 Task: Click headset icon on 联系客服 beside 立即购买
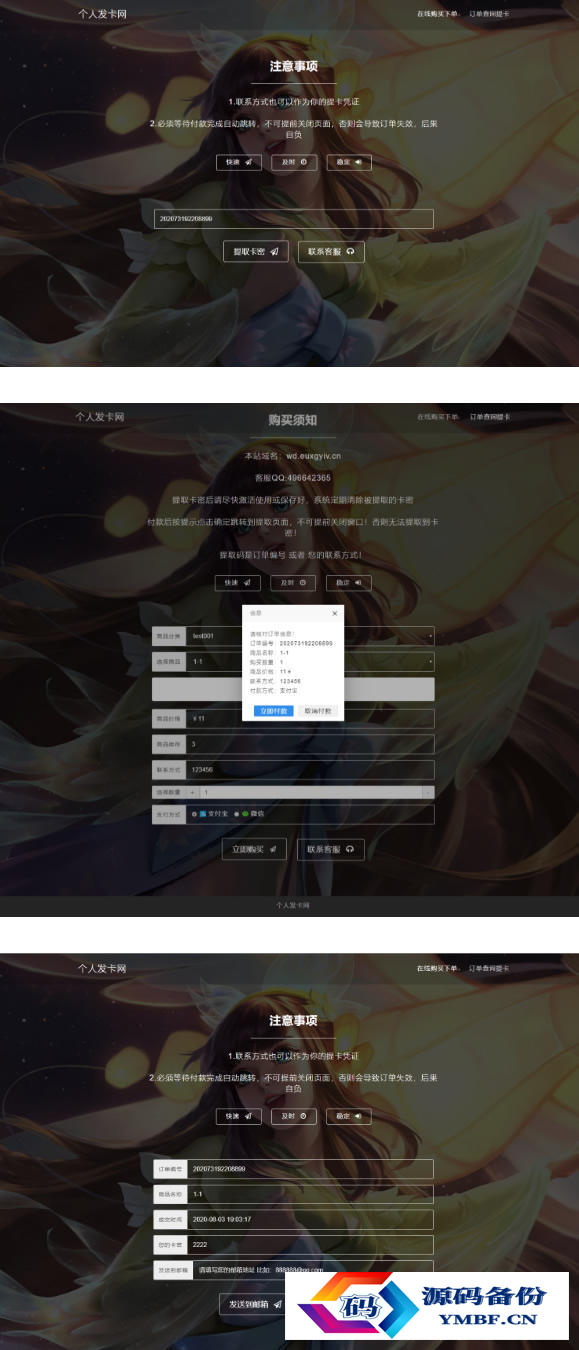tap(350, 849)
